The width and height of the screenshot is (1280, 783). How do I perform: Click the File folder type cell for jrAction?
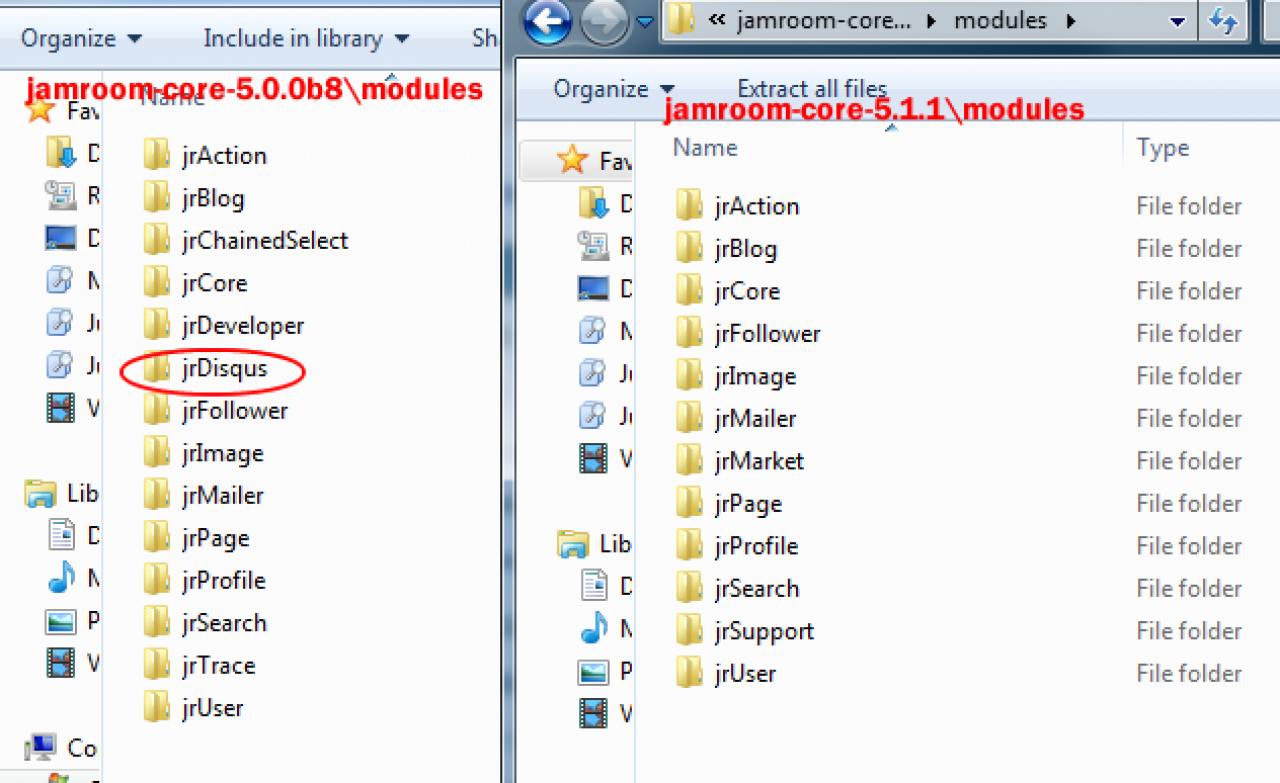(x=1189, y=206)
